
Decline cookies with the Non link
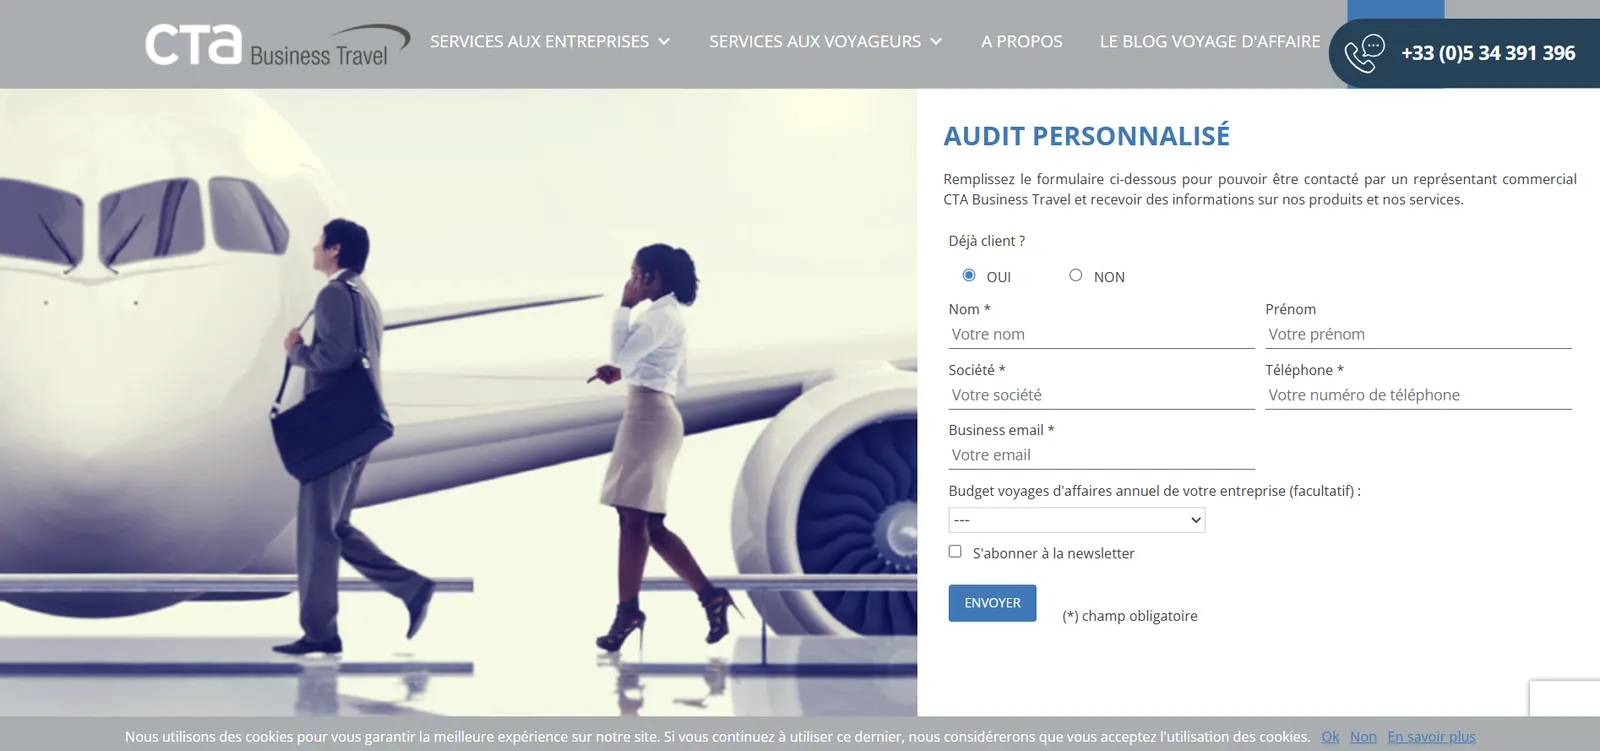click(1363, 737)
